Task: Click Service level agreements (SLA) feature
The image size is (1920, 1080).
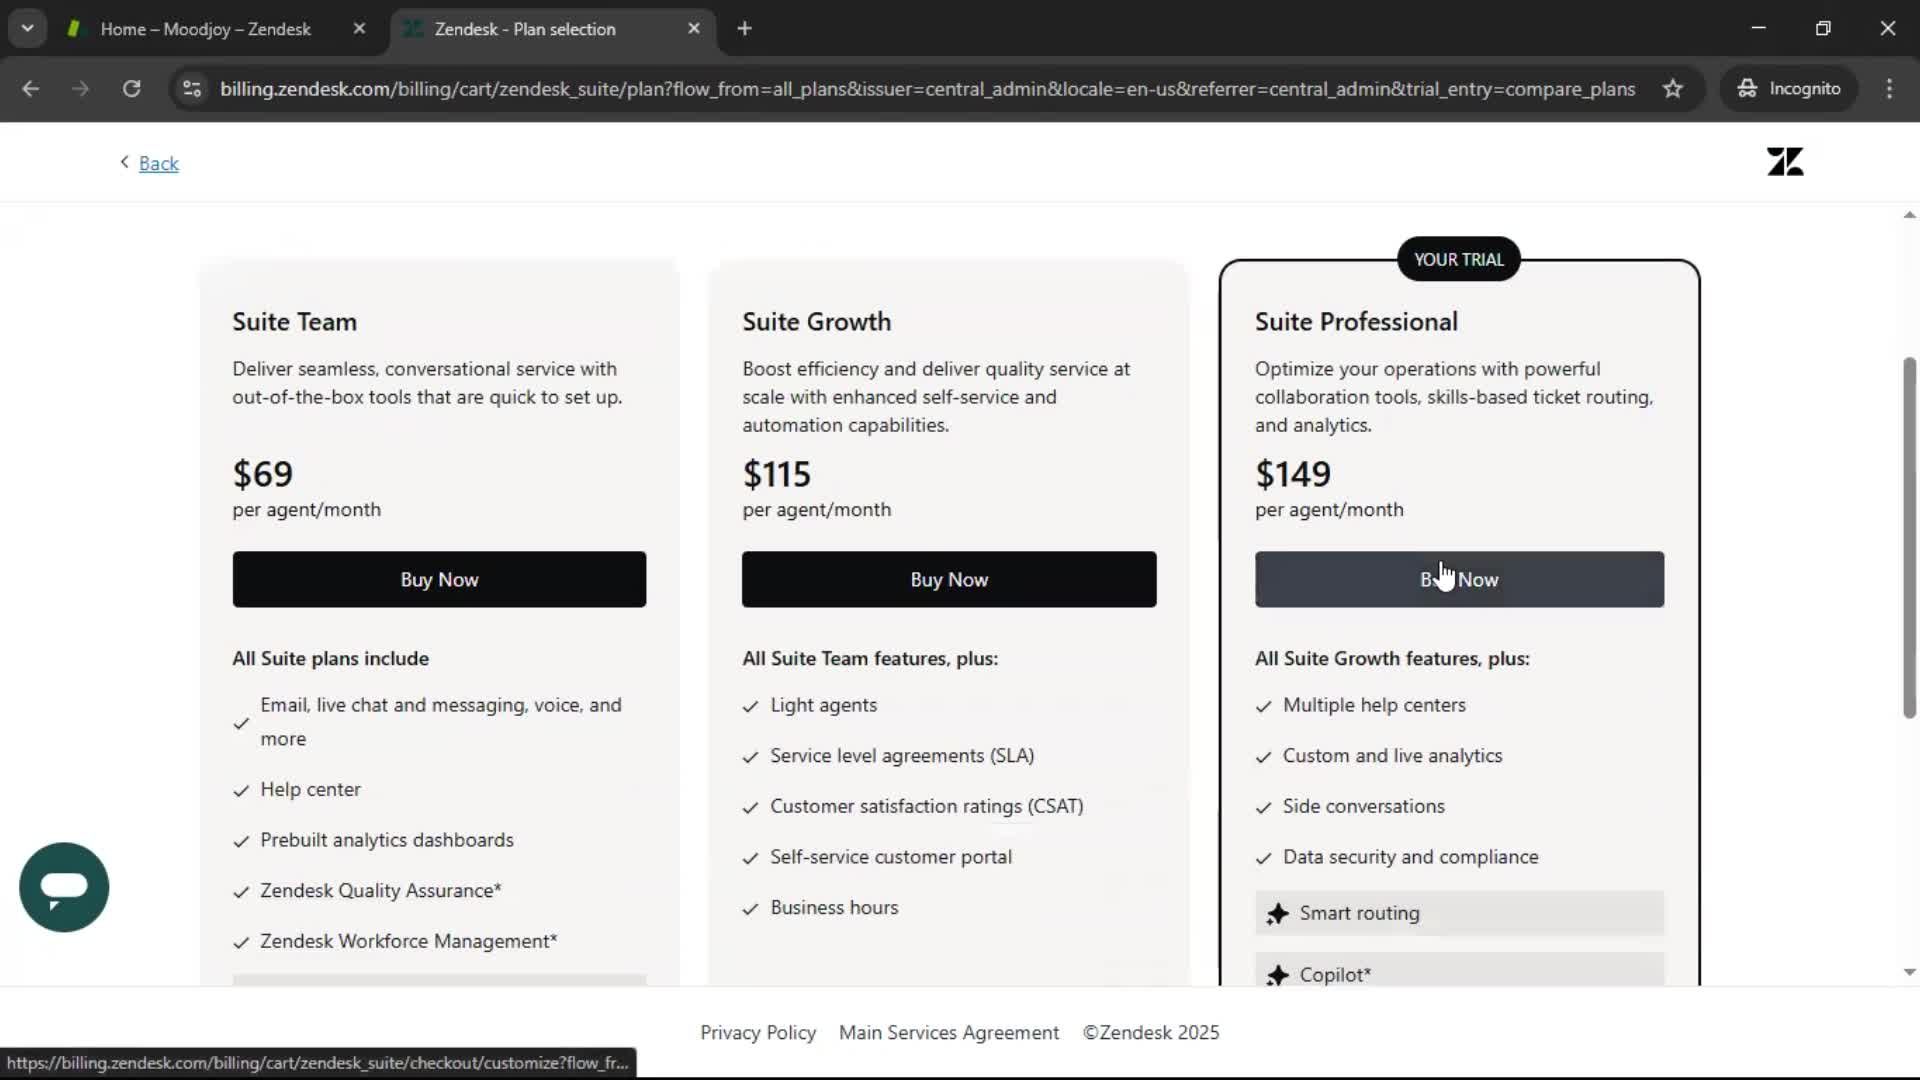Action: pyautogui.click(x=902, y=756)
